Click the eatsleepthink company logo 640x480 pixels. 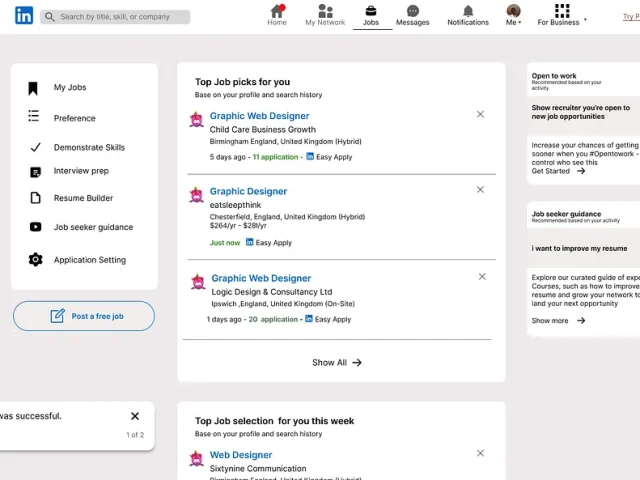click(196, 195)
